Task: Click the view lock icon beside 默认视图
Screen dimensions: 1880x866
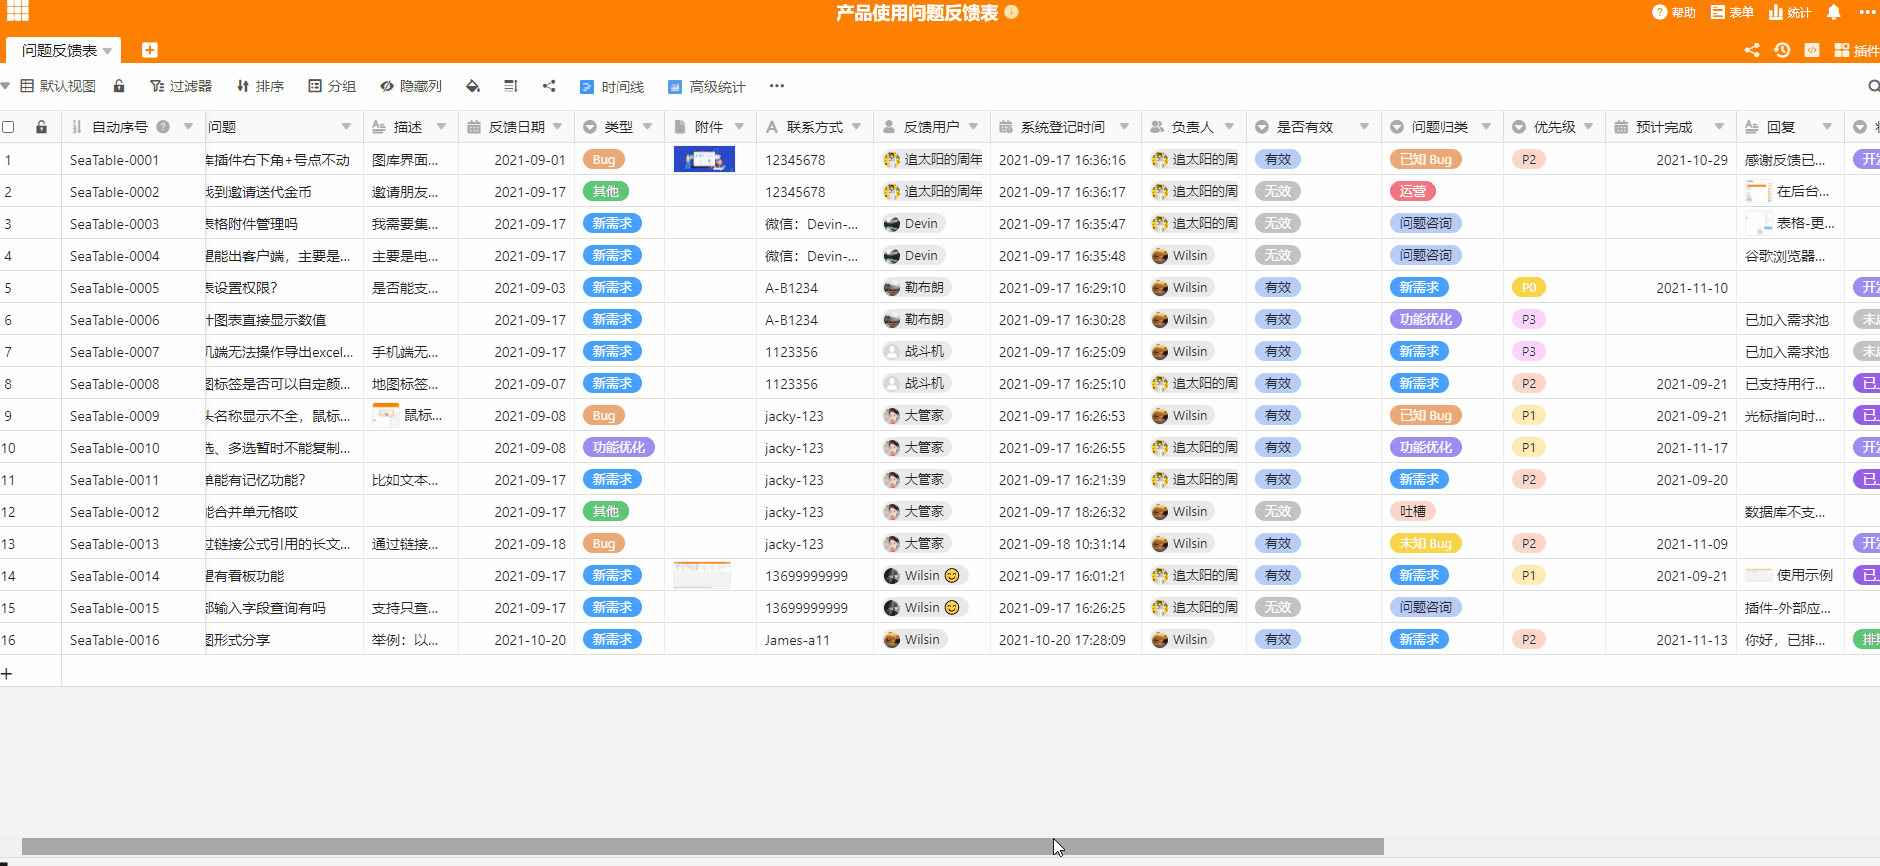Action: 119,86
